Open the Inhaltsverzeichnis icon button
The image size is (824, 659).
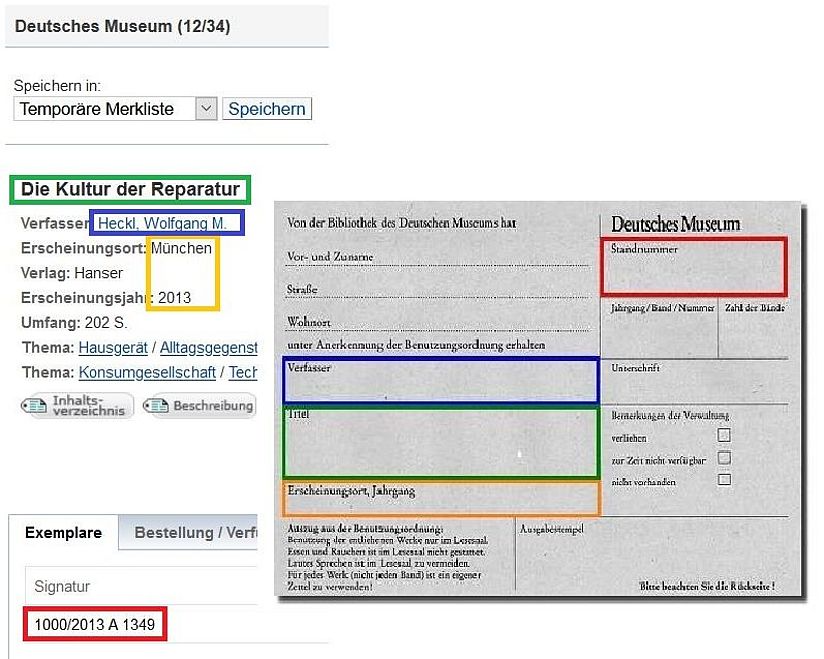(77, 406)
